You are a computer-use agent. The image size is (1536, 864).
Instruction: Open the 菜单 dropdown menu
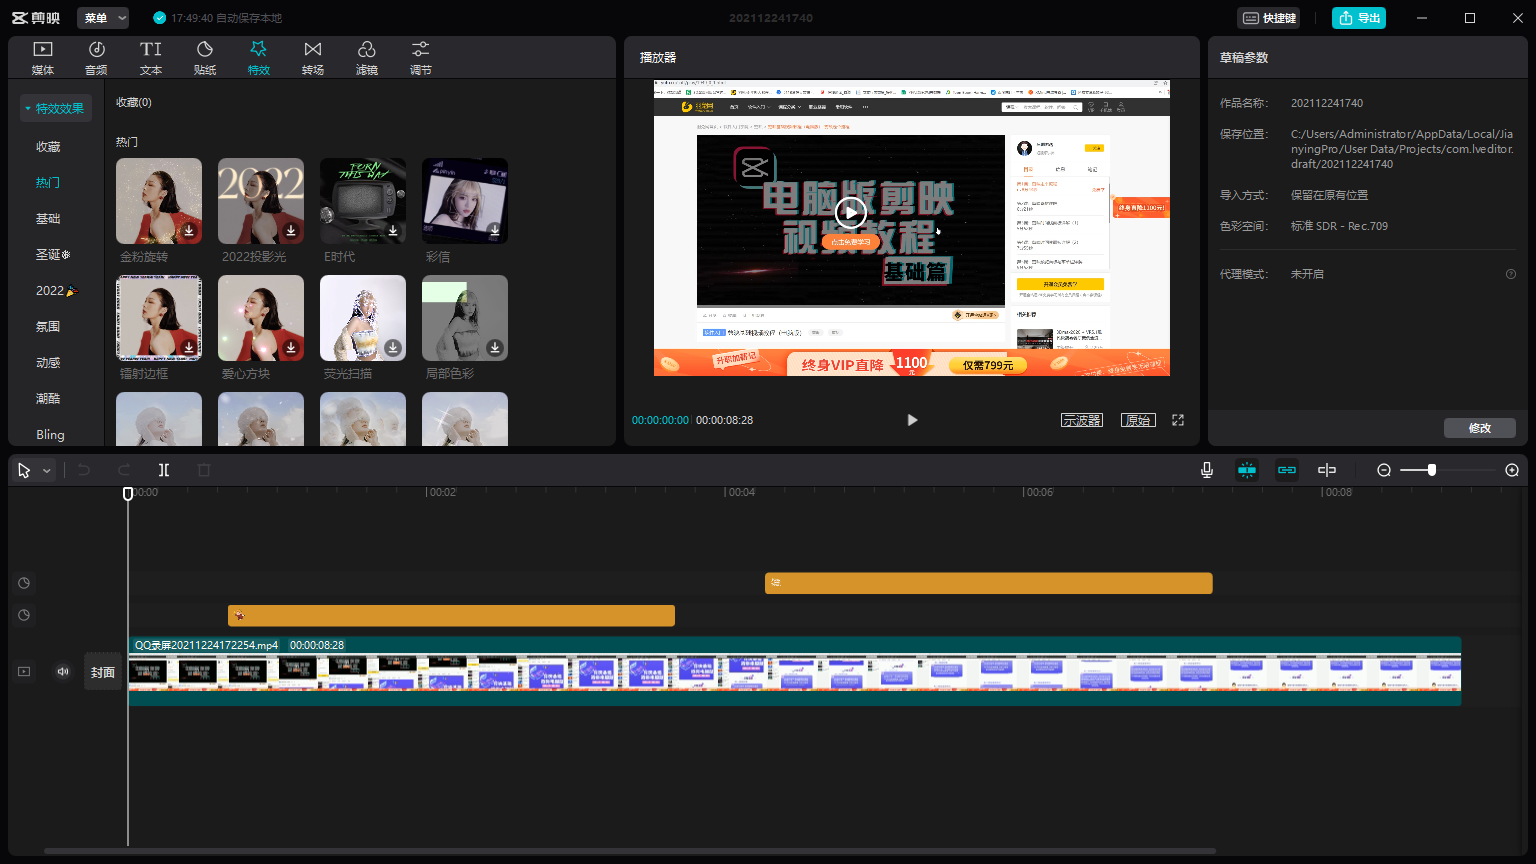[x=103, y=18]
